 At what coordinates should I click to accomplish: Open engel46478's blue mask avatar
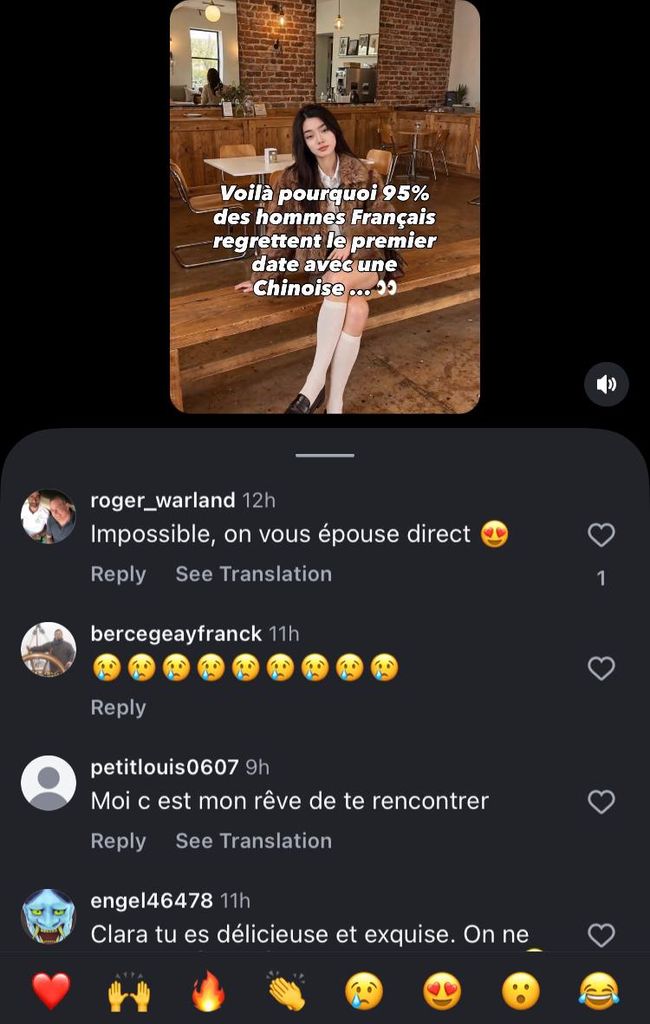click(x=48, y=916)
